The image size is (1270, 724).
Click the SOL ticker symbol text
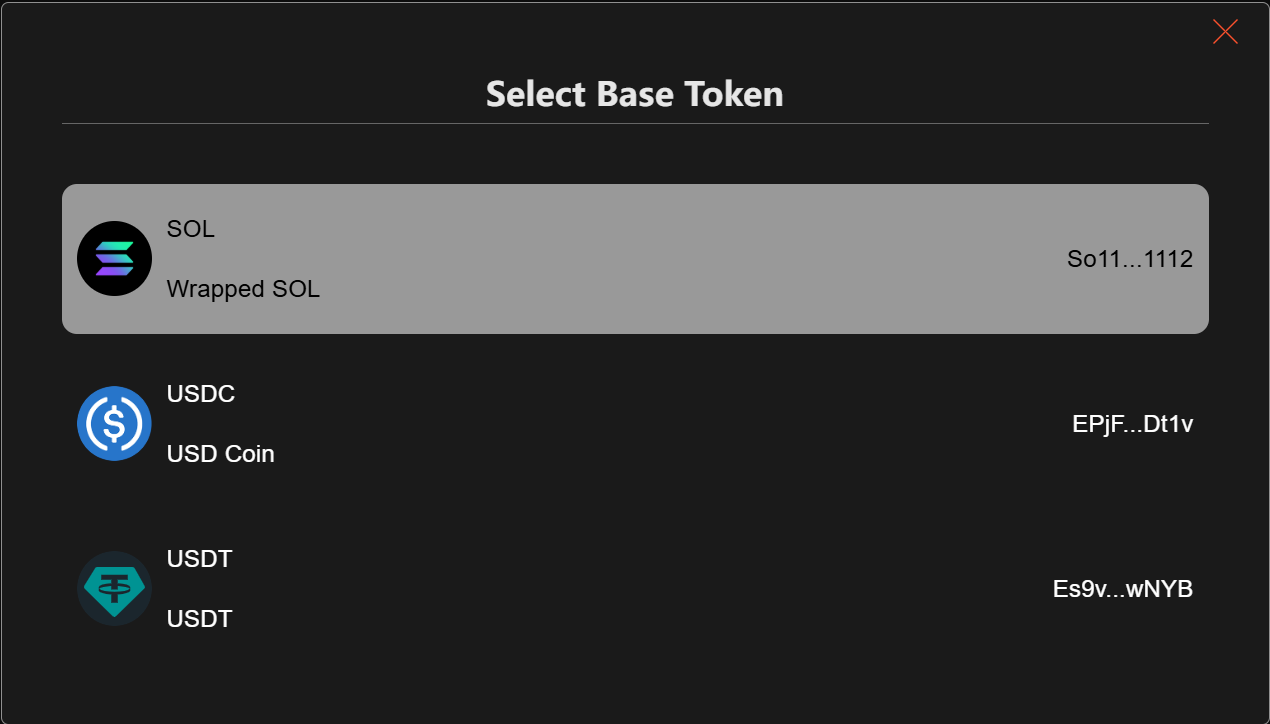click(190, 229)
